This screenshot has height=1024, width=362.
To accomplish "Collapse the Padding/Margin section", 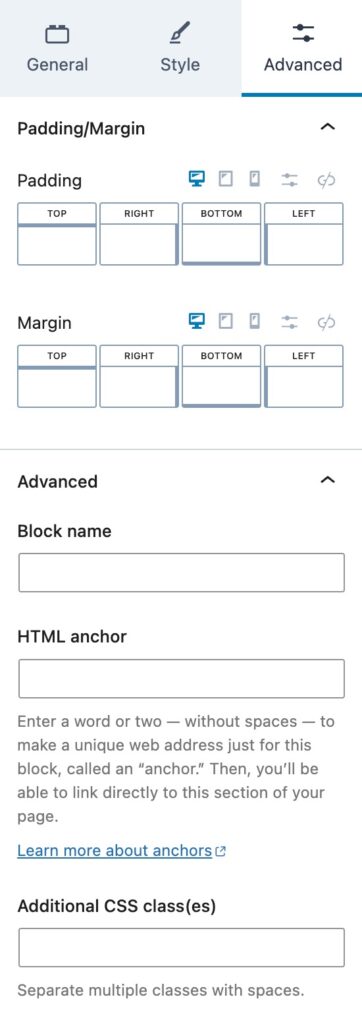I will click(328, 127).
